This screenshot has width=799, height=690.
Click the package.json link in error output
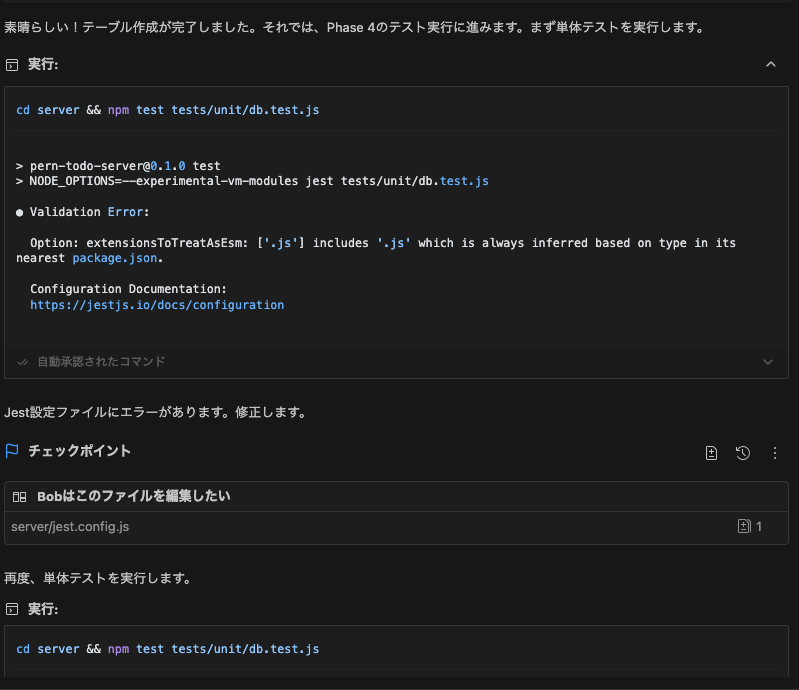(x=115, y=258)
